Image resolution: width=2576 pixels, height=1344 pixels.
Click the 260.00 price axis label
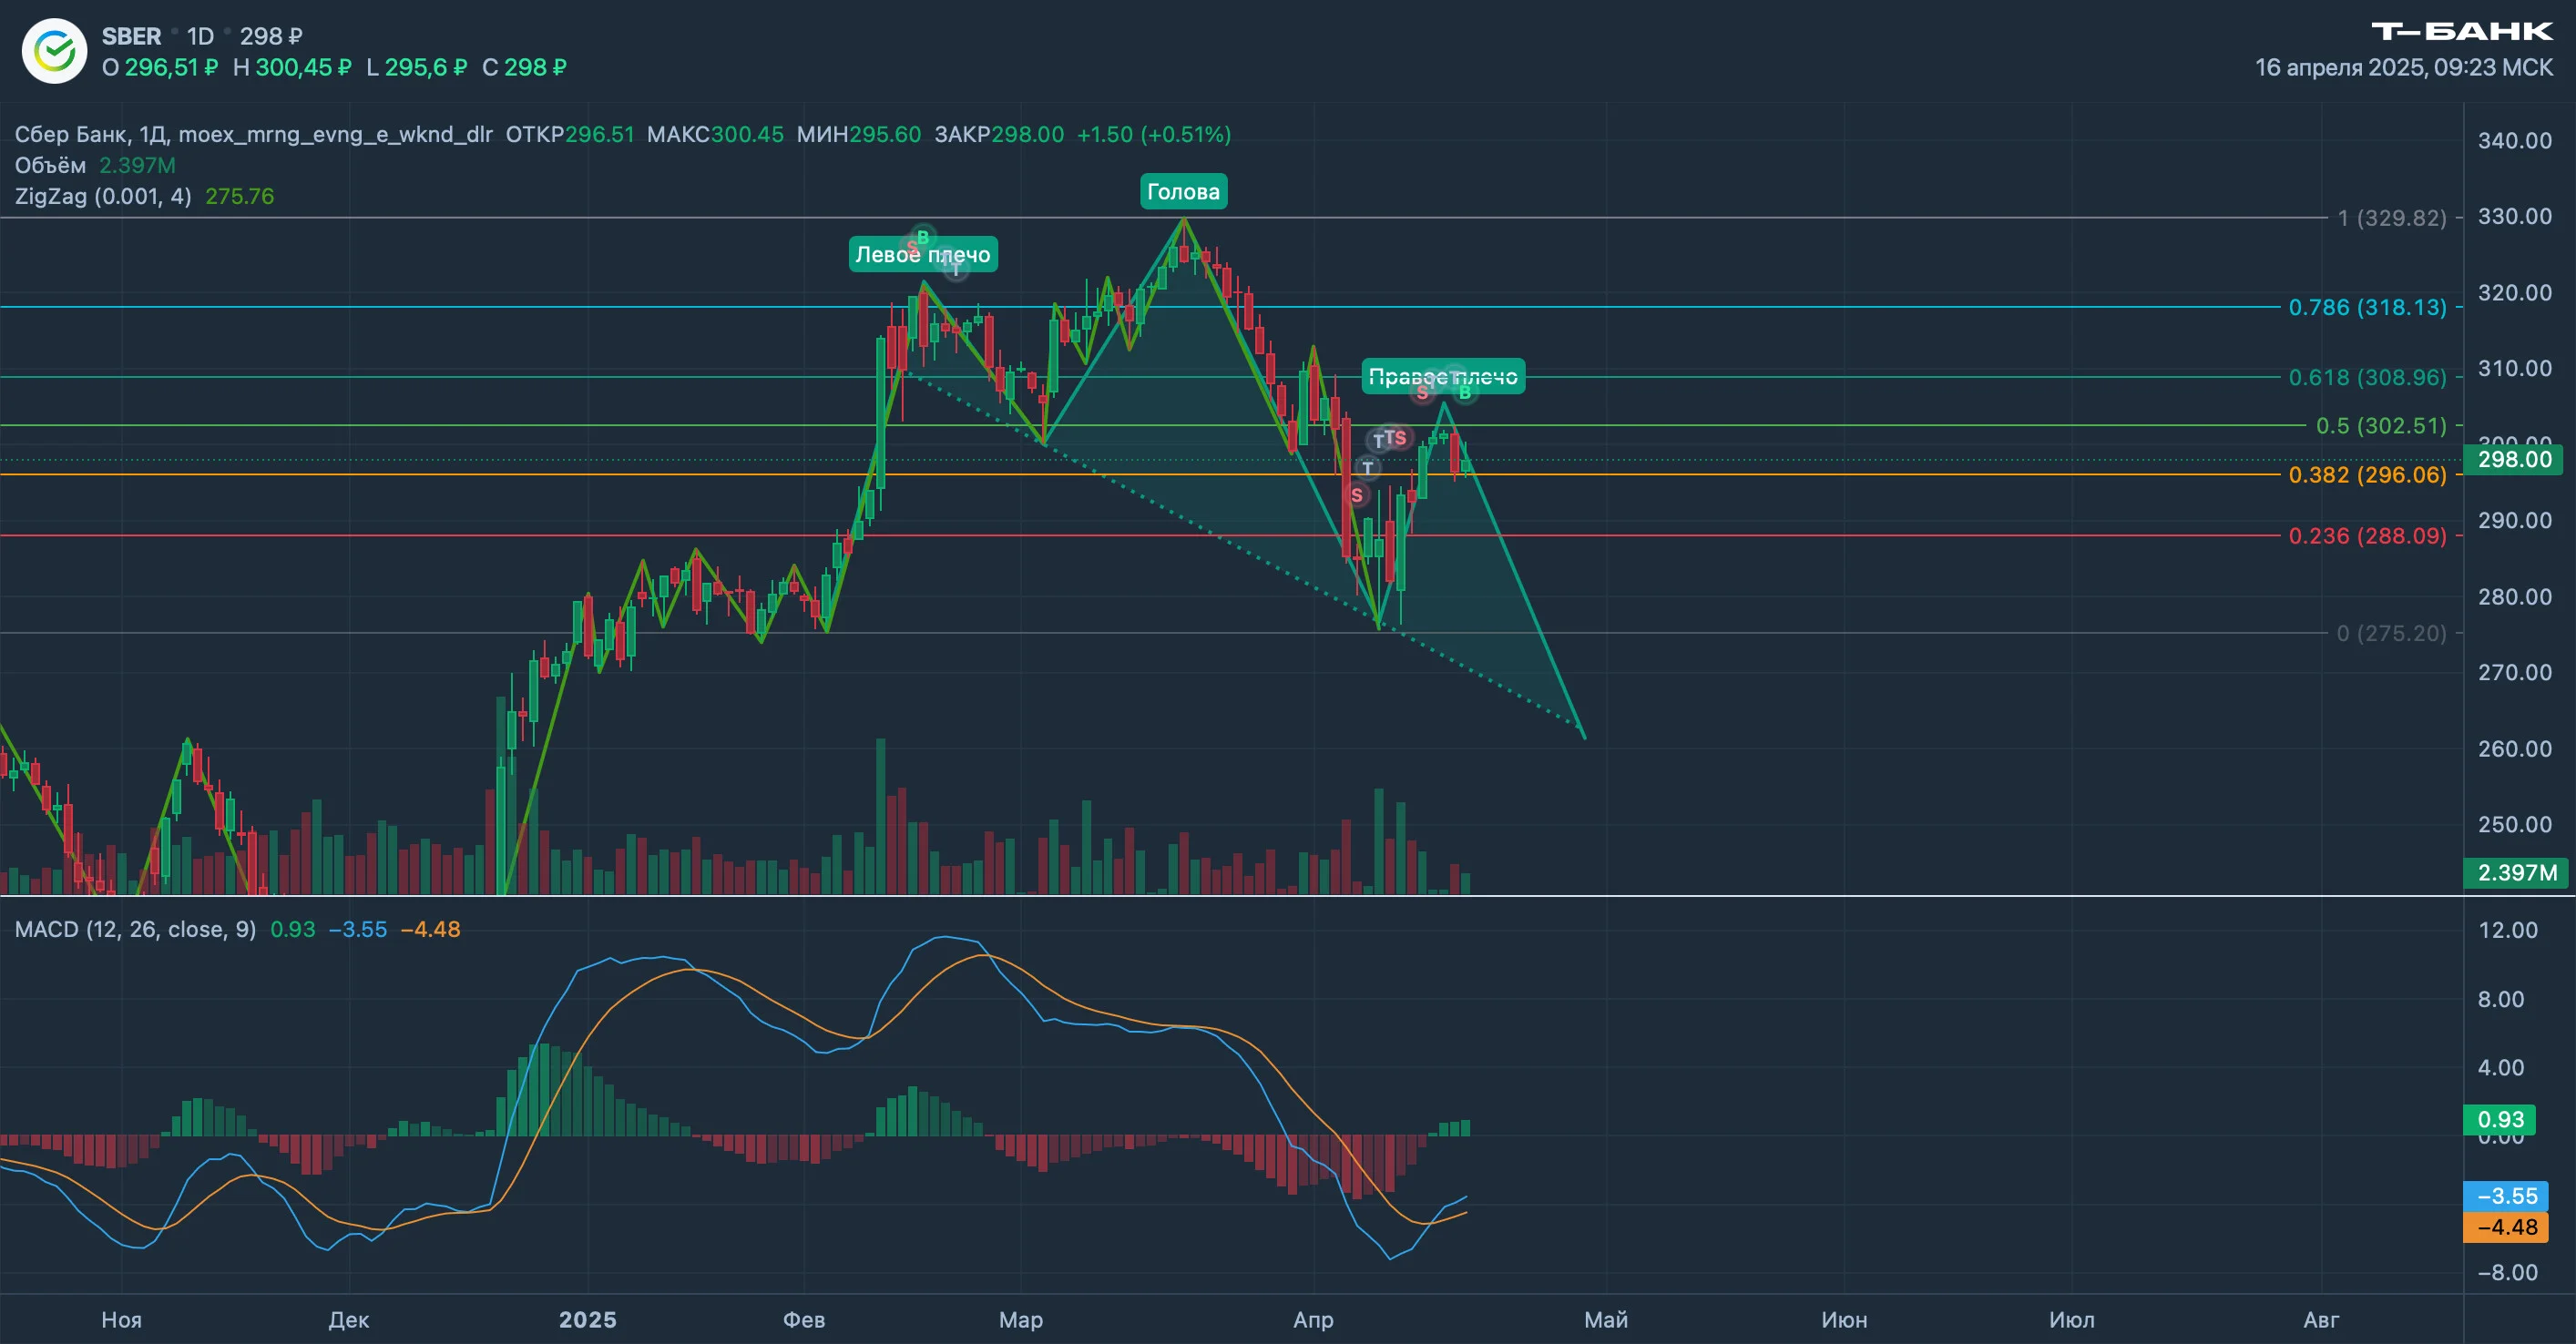pyautogui.click(x=2514, y=748)
